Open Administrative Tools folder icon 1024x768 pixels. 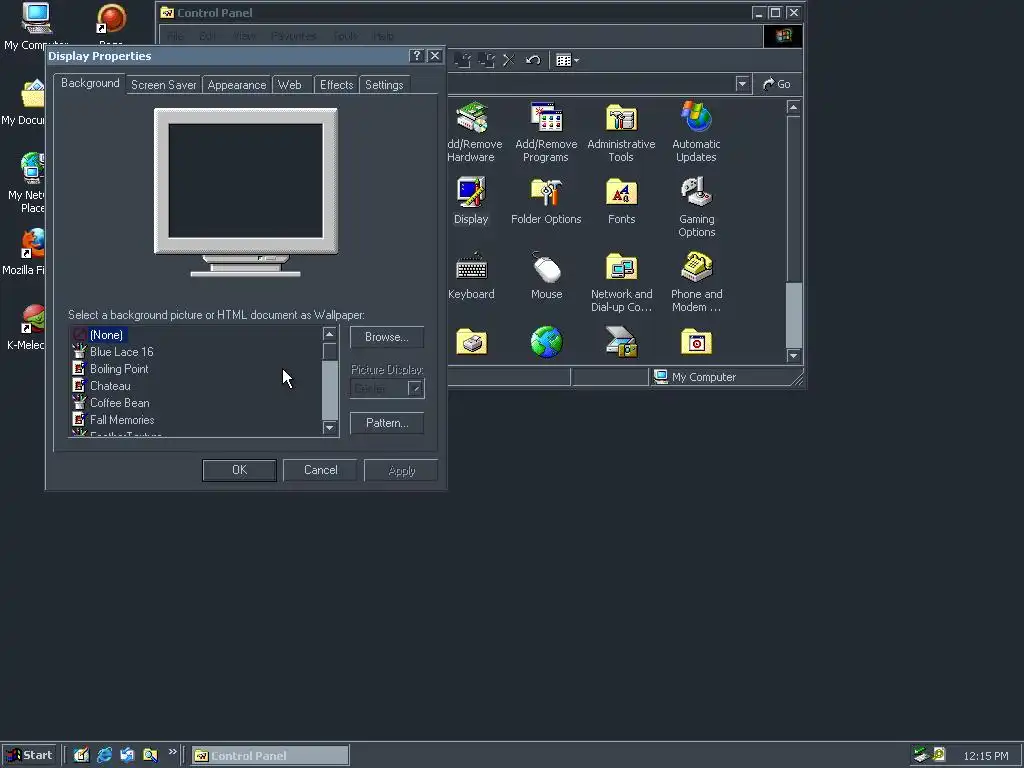point(621,131)
